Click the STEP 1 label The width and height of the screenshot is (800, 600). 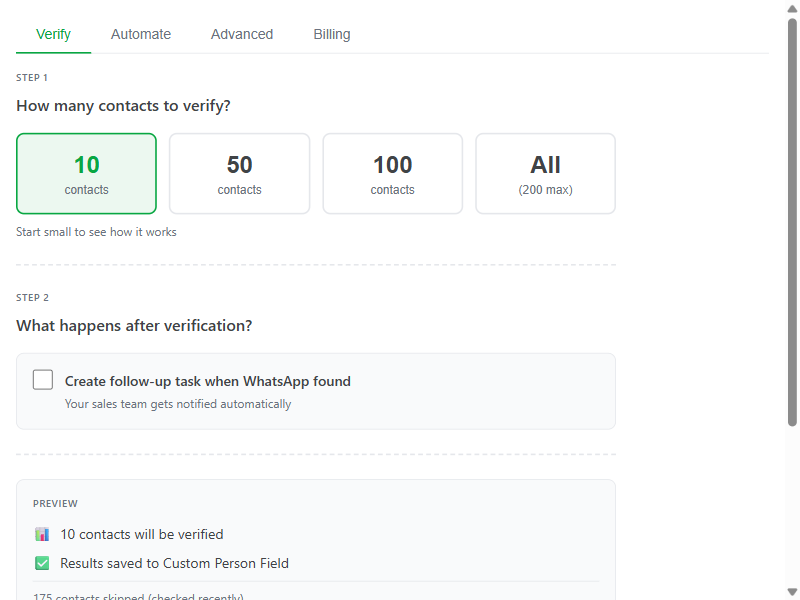tap(31, 77)
